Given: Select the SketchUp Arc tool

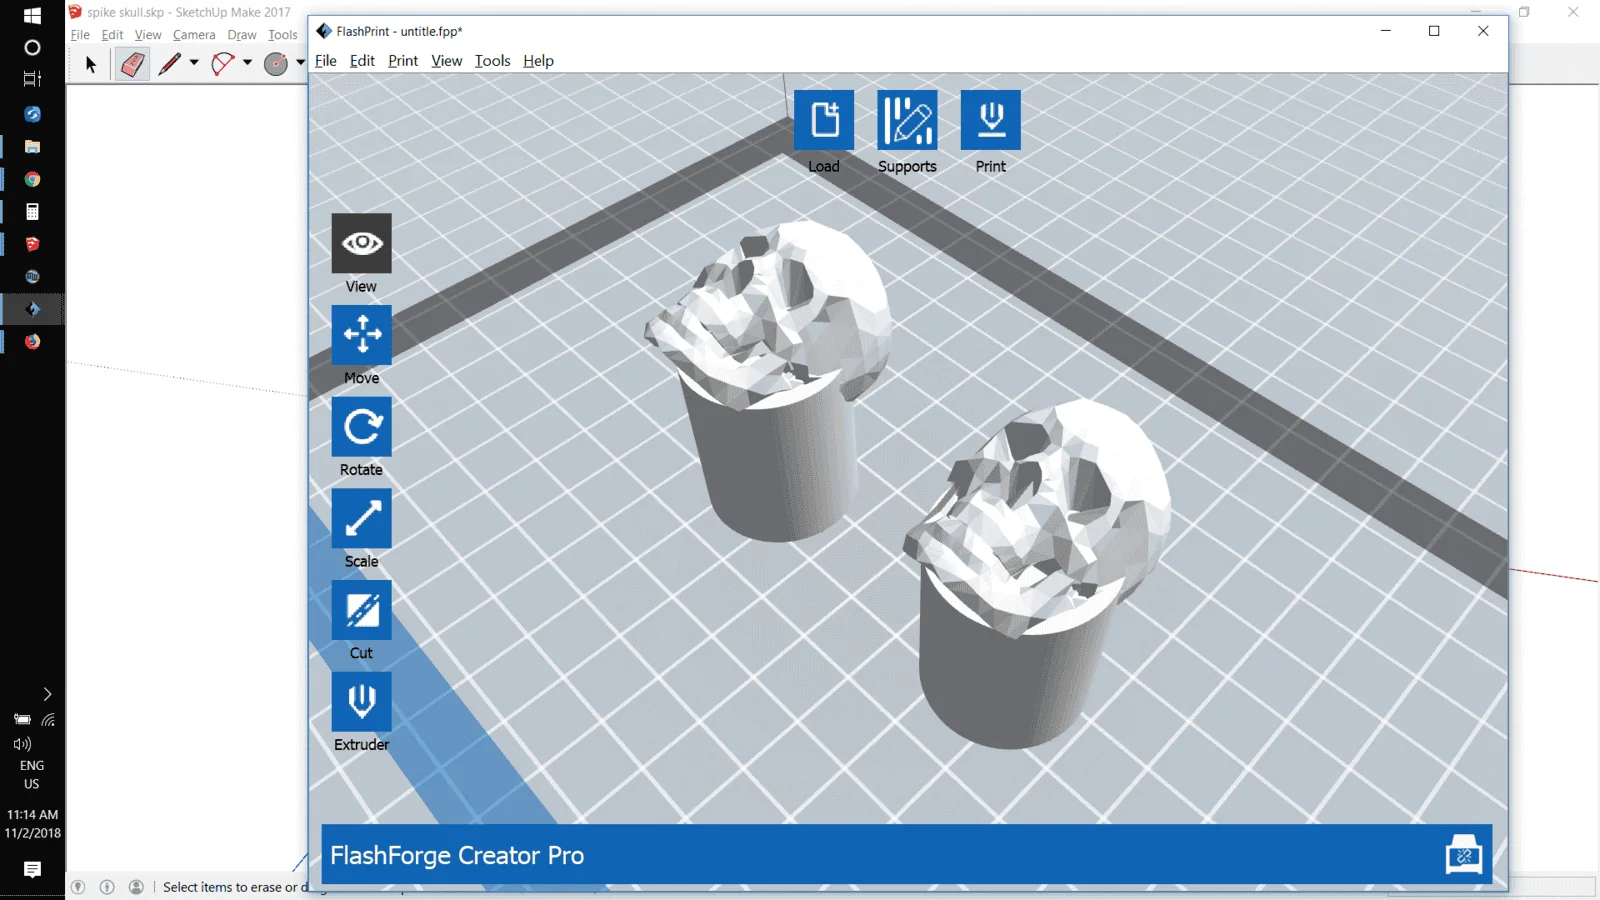Looking at the screenshot, I should coord(223,64).
